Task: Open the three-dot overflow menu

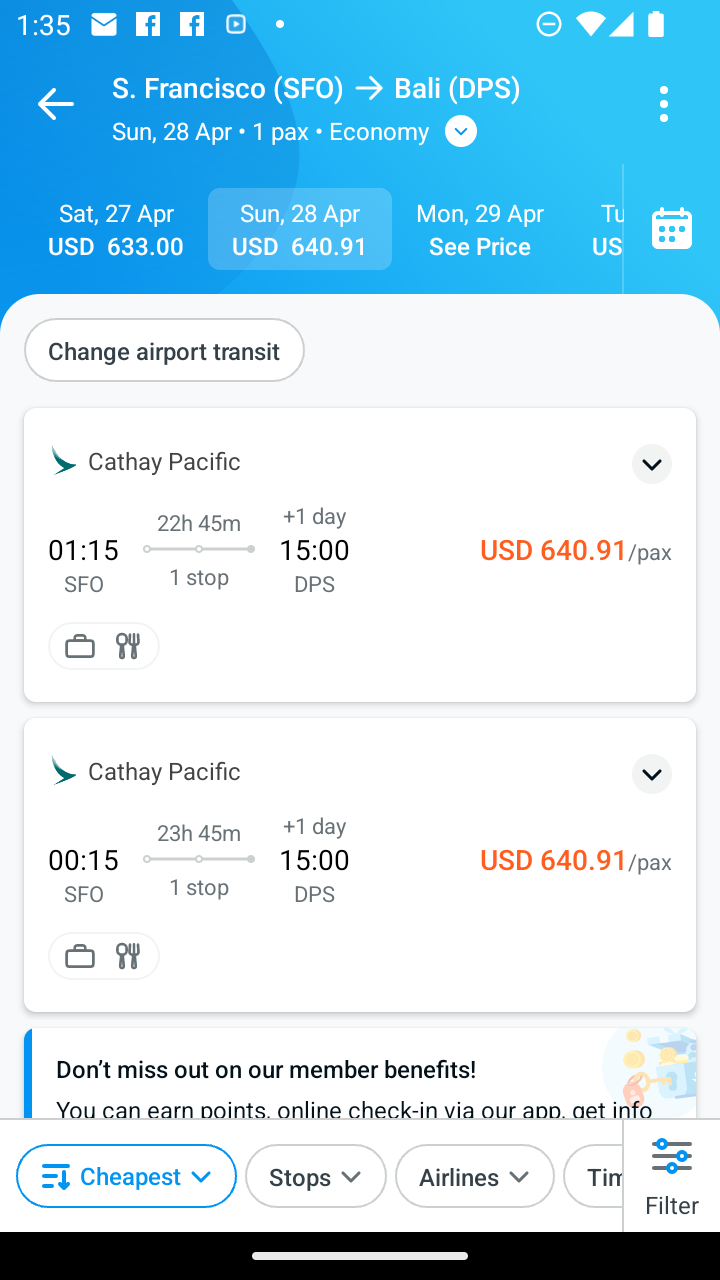Action: point(664,104)
